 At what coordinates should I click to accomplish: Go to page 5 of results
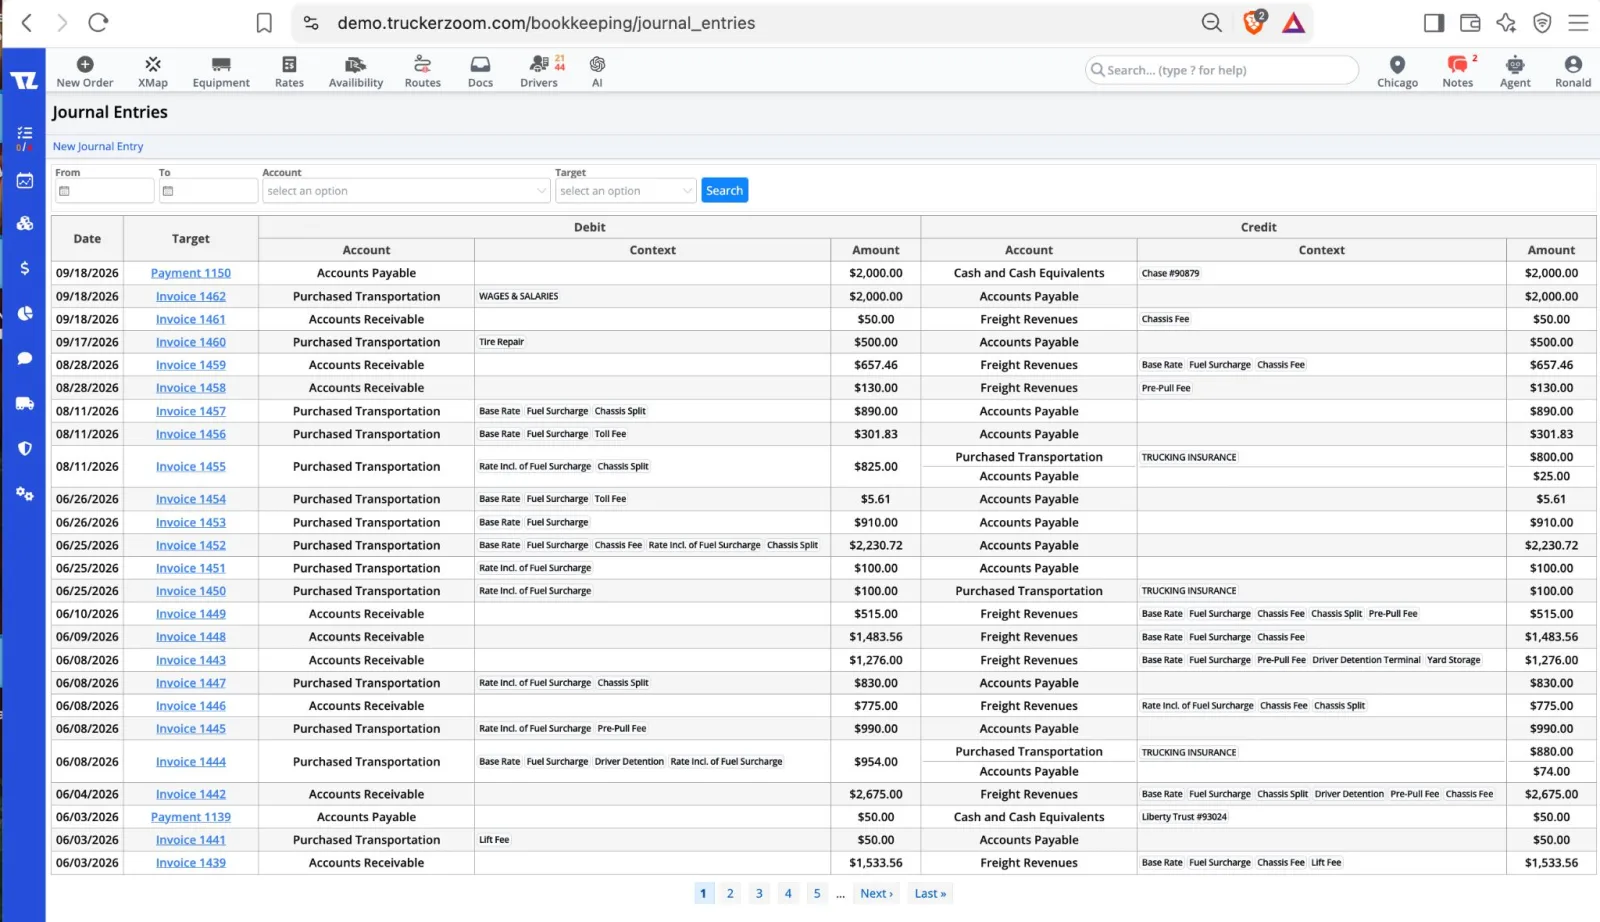tap(817, 893)
